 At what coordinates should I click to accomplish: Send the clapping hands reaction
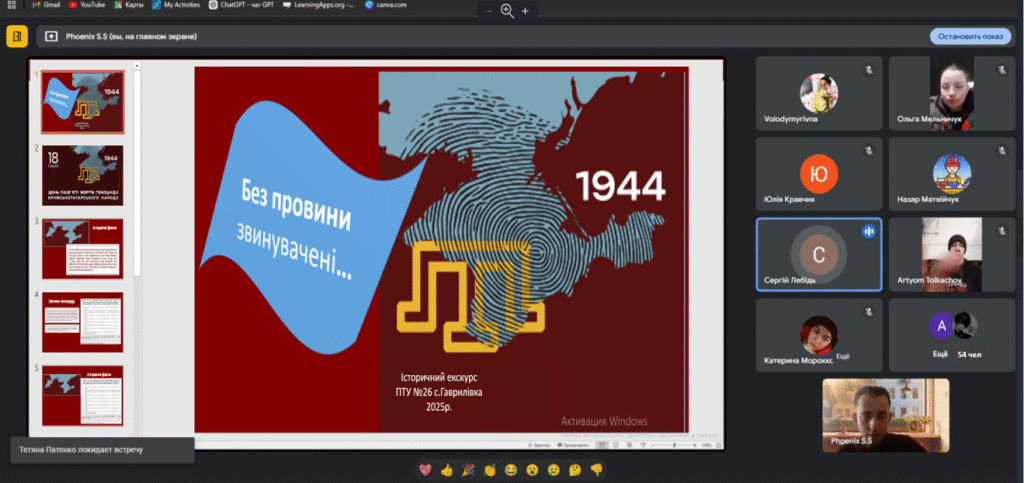point(490,468)
